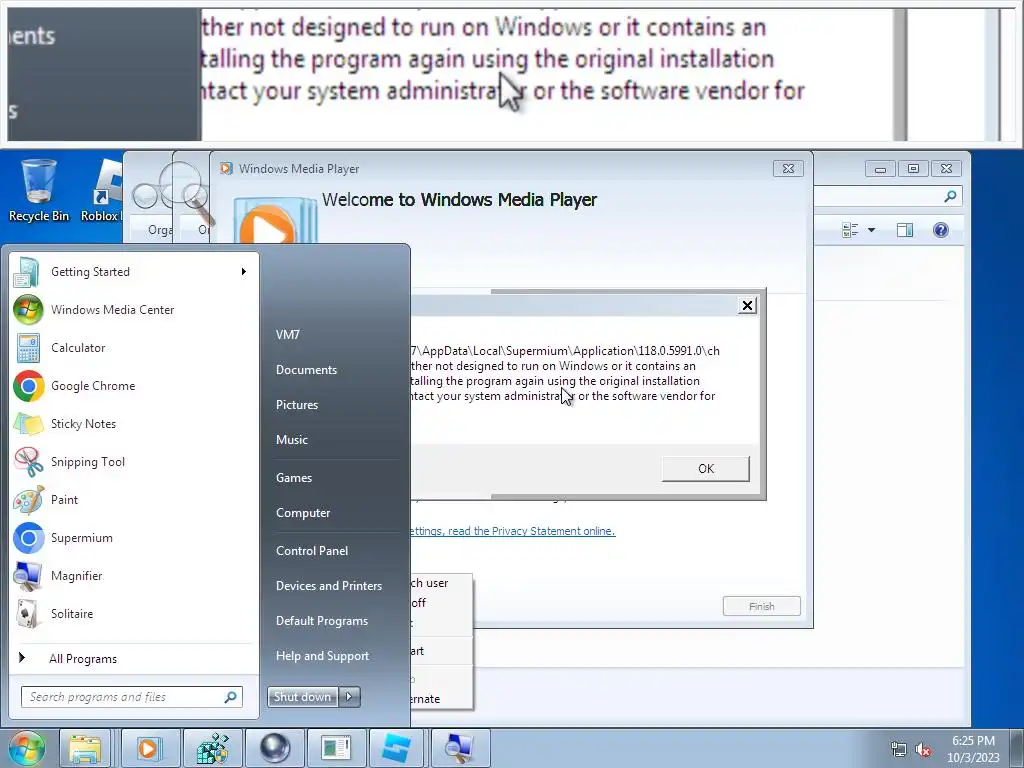Open Default Programs
Screen dimensions: 1024x768
322,621
